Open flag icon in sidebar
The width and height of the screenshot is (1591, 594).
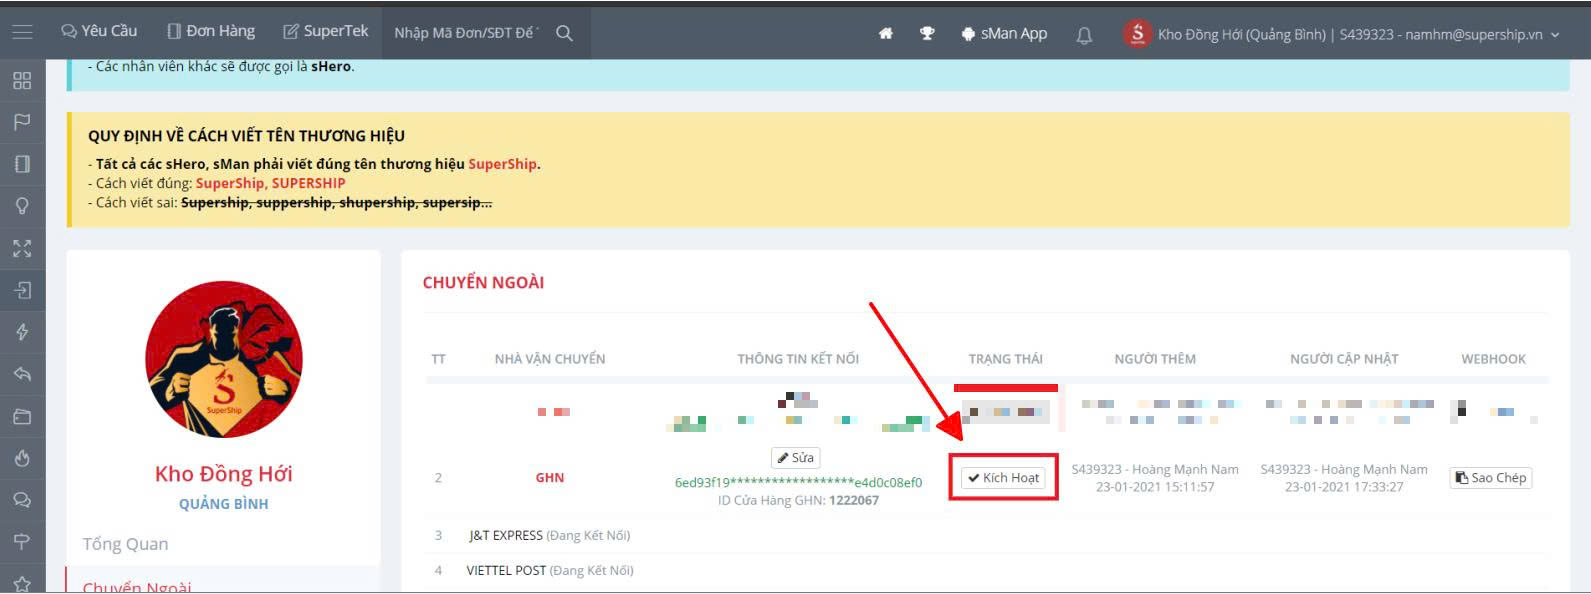click(22, 122)
